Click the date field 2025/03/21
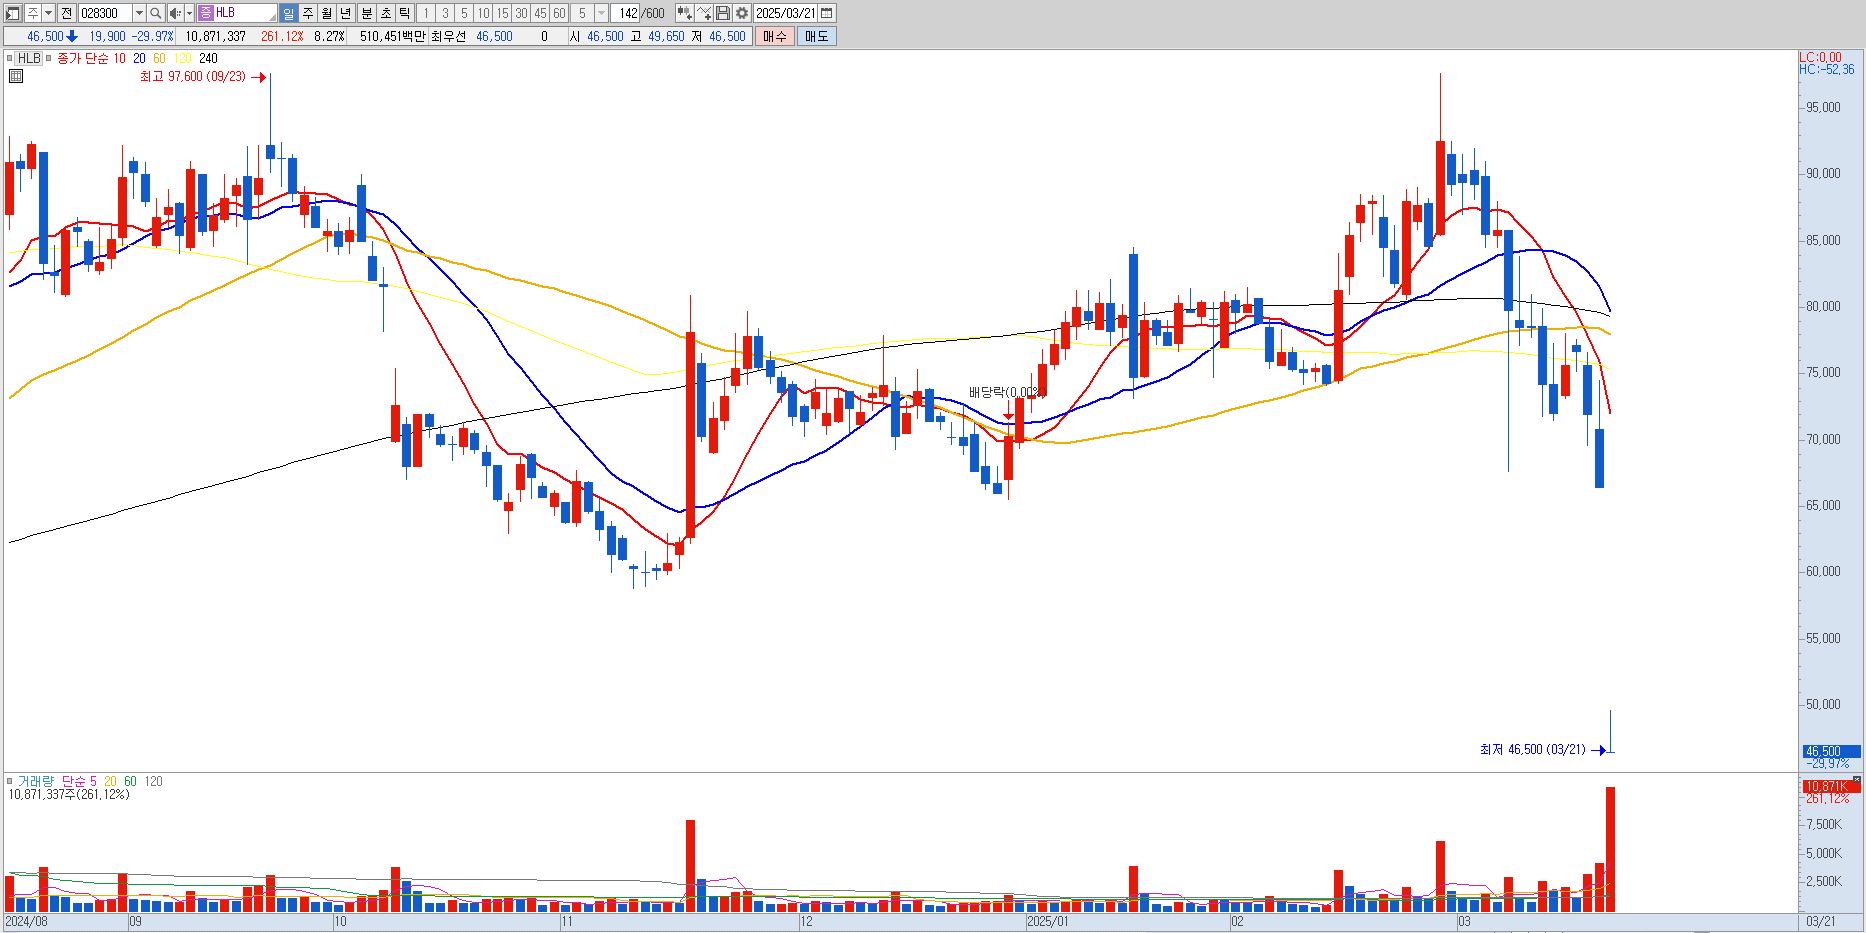The width and height of the screenshot is (1866, 933). (x=785, y=13)
